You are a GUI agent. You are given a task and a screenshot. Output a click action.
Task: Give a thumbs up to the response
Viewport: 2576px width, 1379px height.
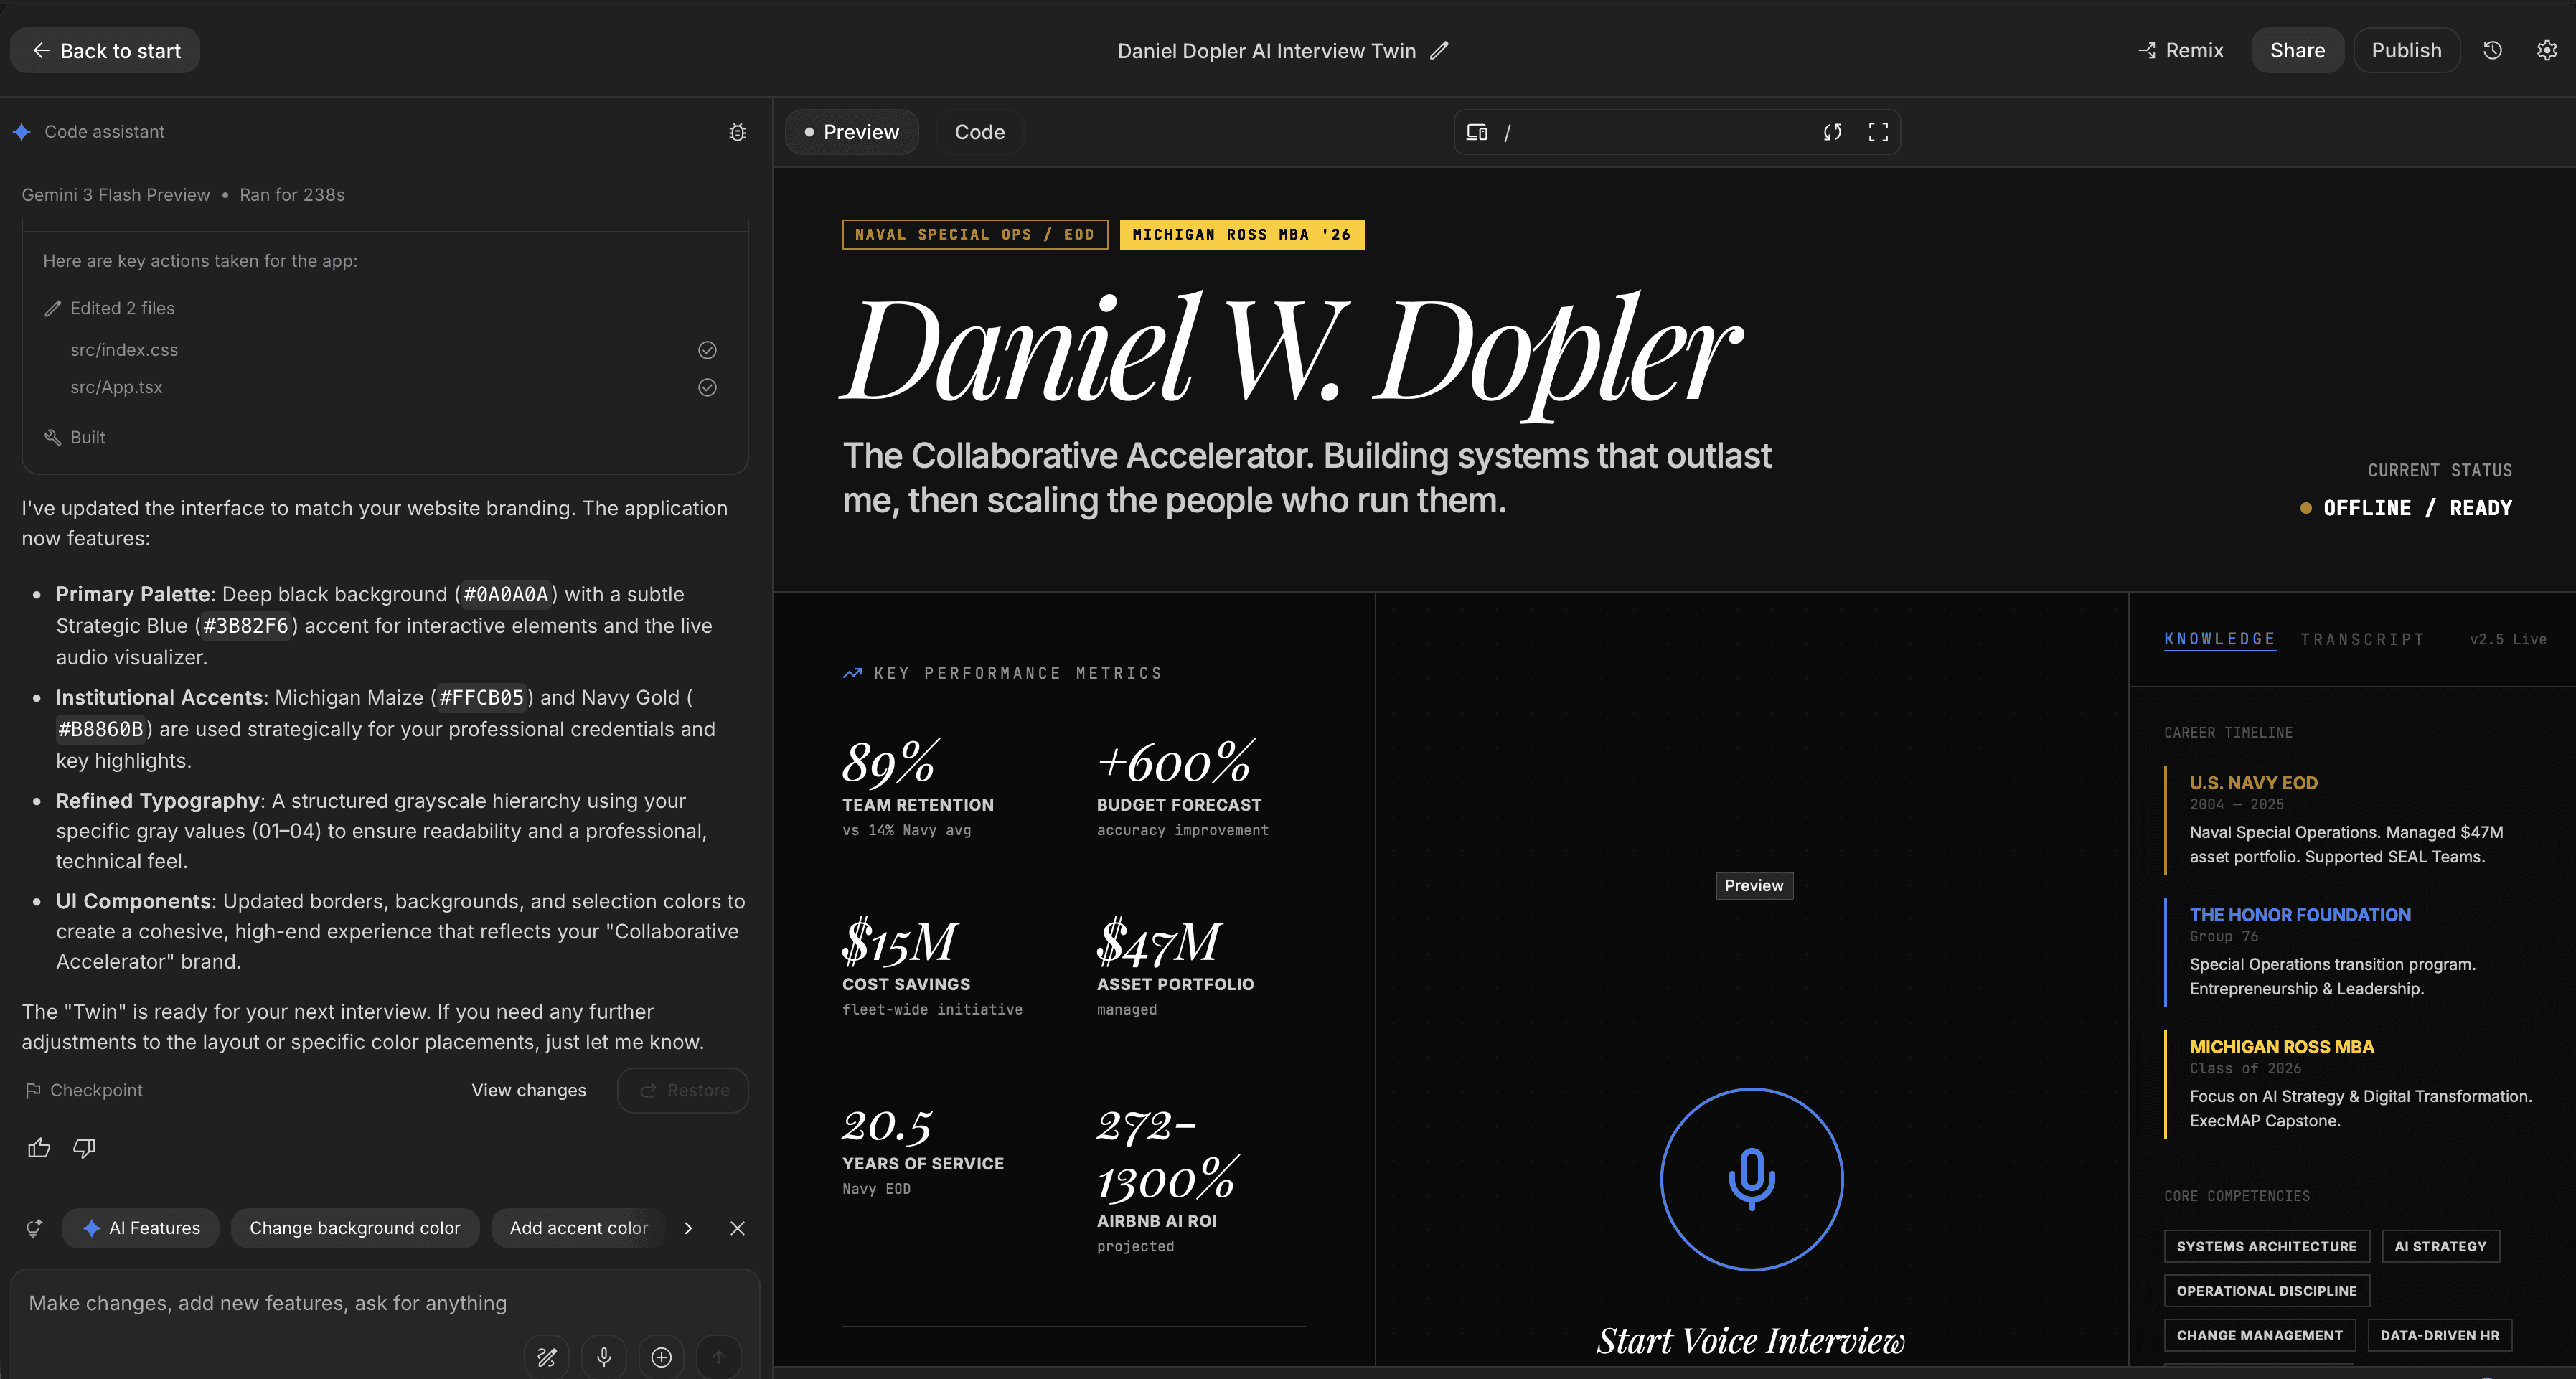(39, 1148)
